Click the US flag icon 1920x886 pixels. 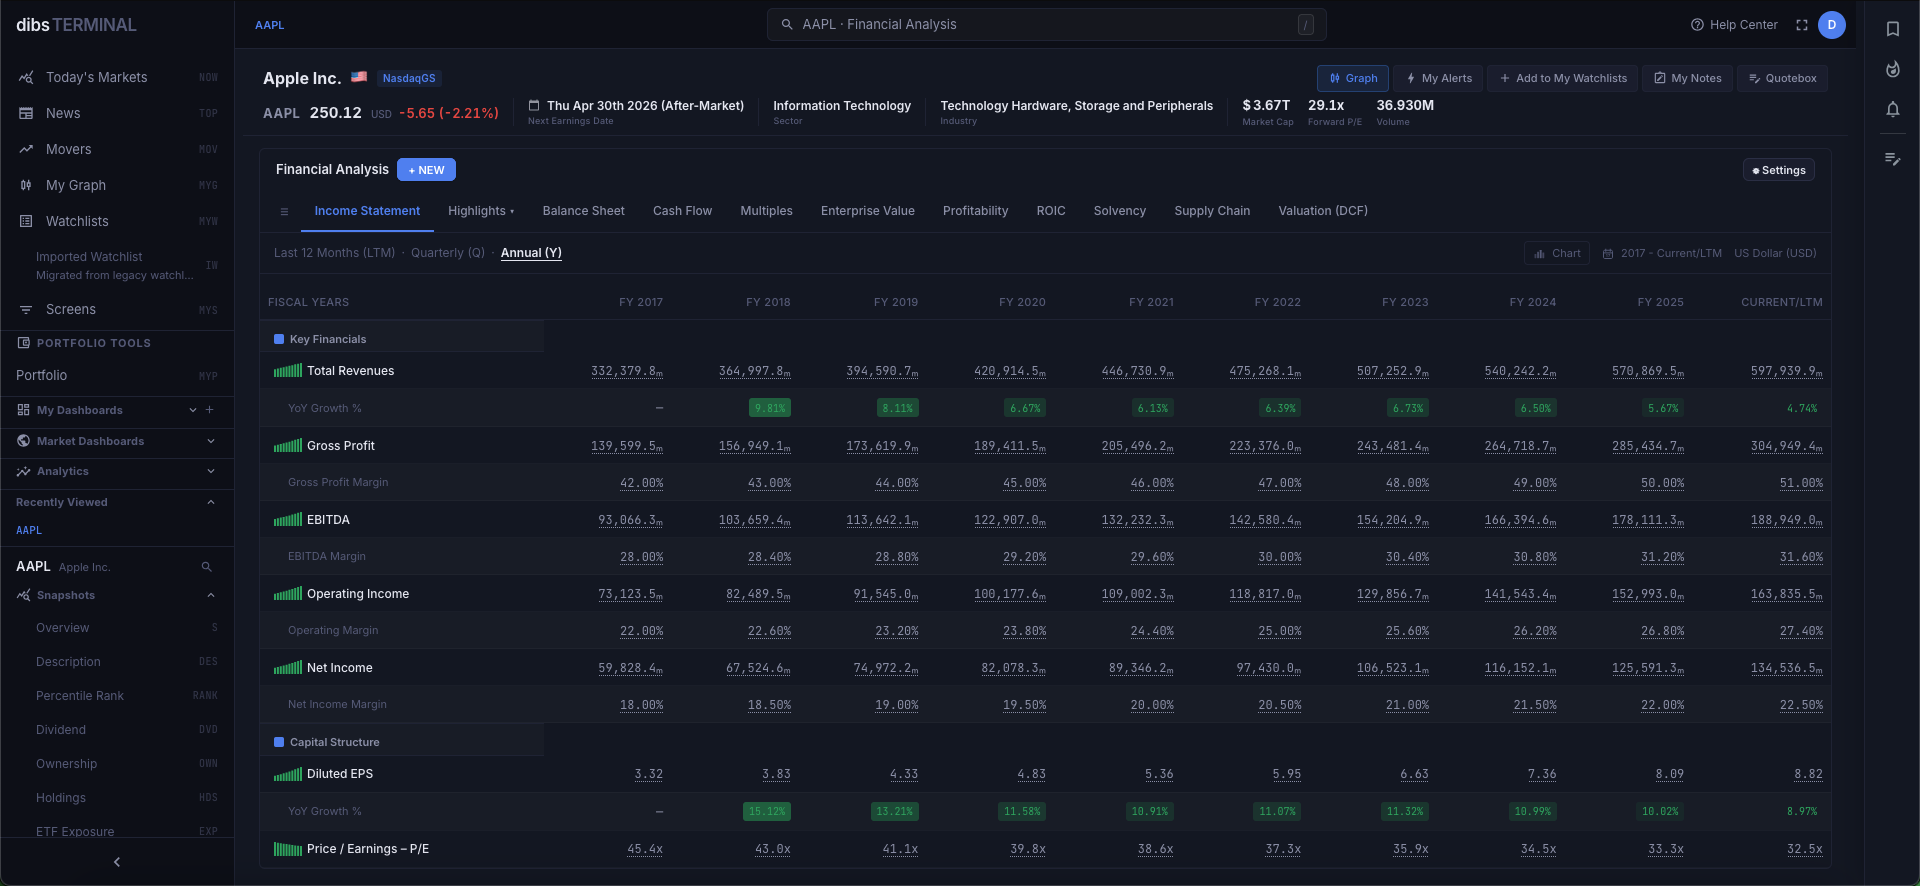[359, 77]
